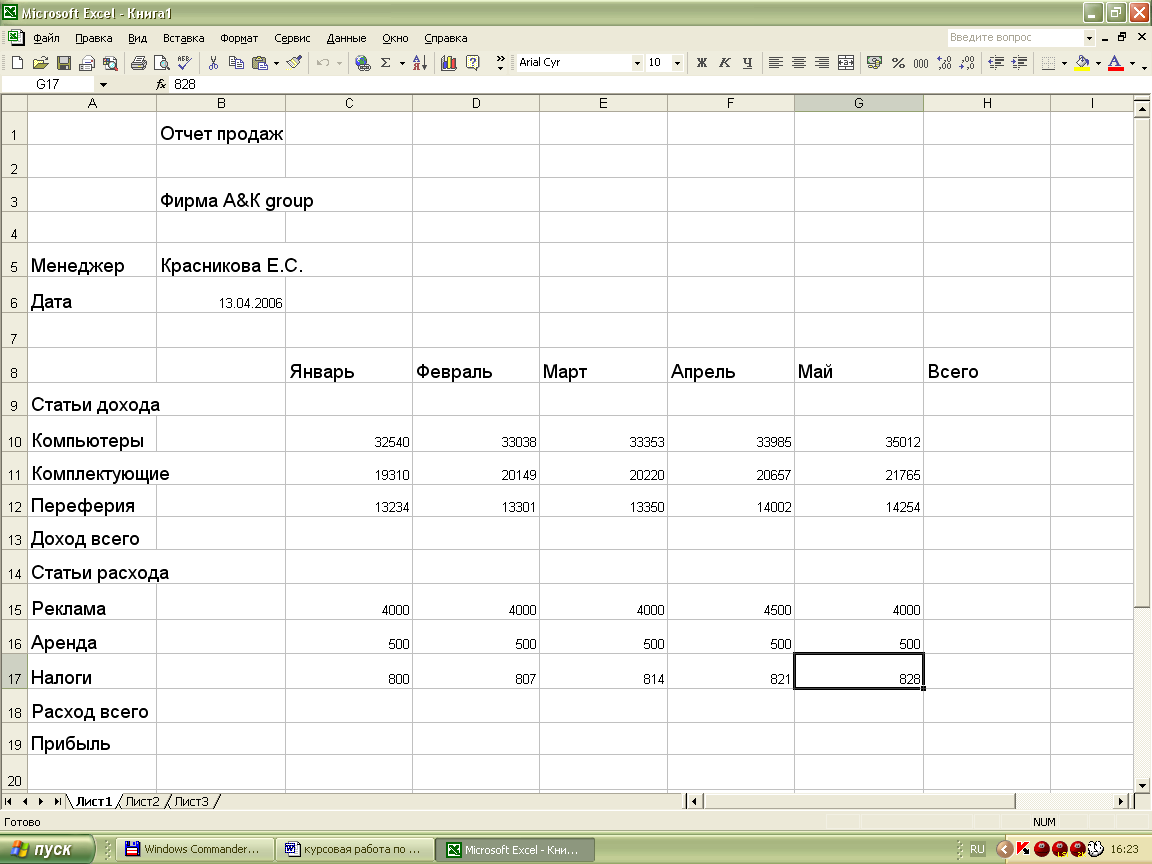Screen dimensions: 1152x864
Task: Select the Format Painter brush
Action: pyautogui.click(x=294, y=63)
